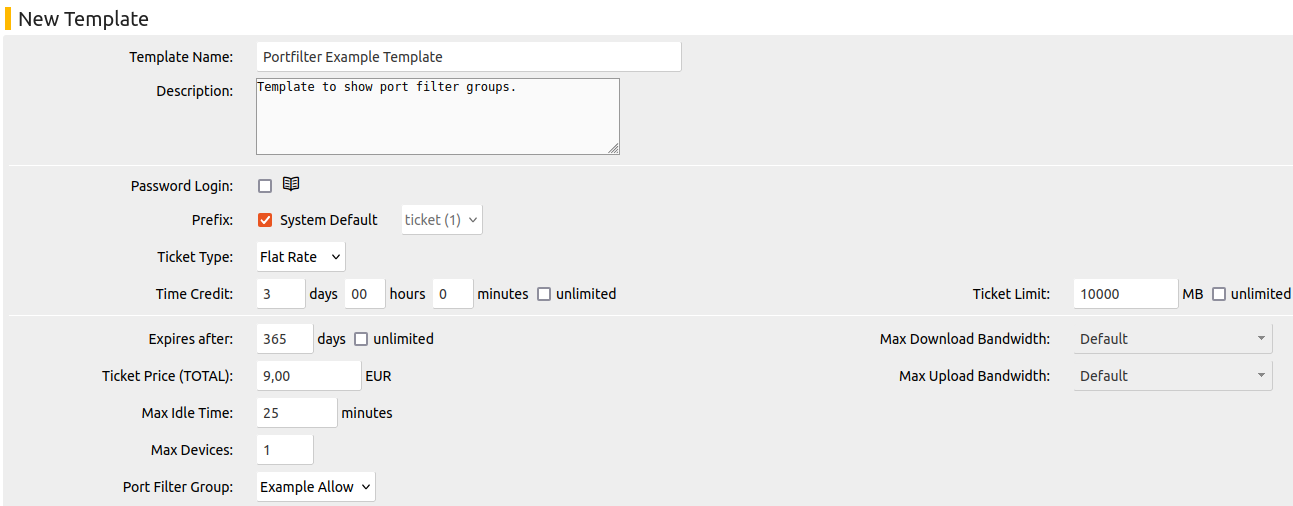
Task: Click the Max Idle Time field
Action: click(x=297, y=413)
